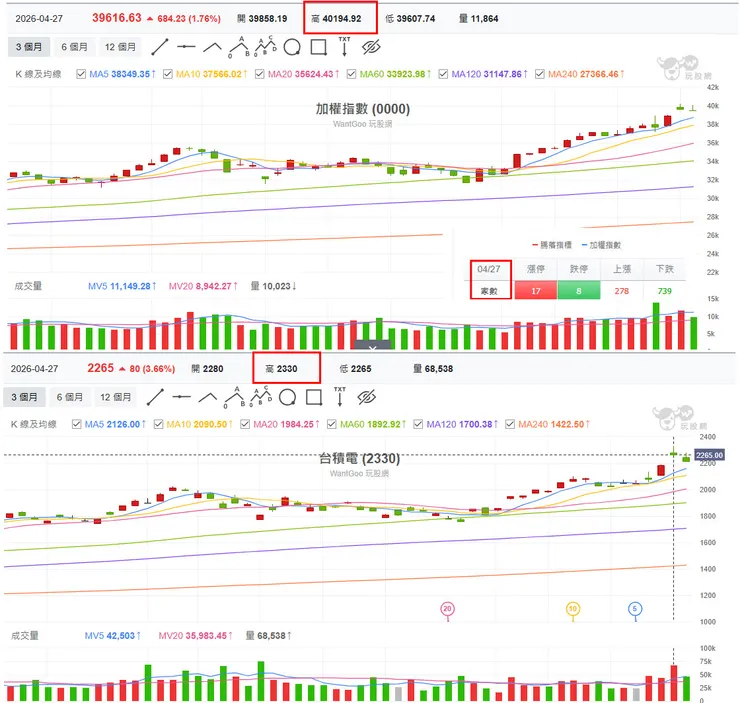Uncheck MA10 2090.50 checkbox
Viewport: 740px width, 703px height.
(x=159, y=424)
